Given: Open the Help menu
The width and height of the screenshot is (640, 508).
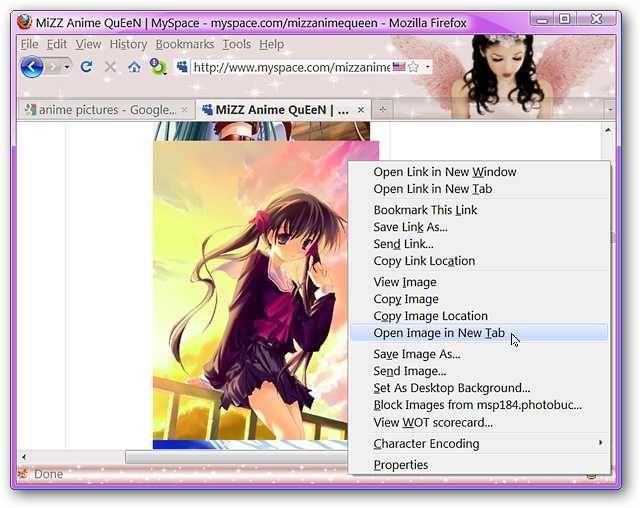Looking at the screenshot, I should click(x=271, y=44).
